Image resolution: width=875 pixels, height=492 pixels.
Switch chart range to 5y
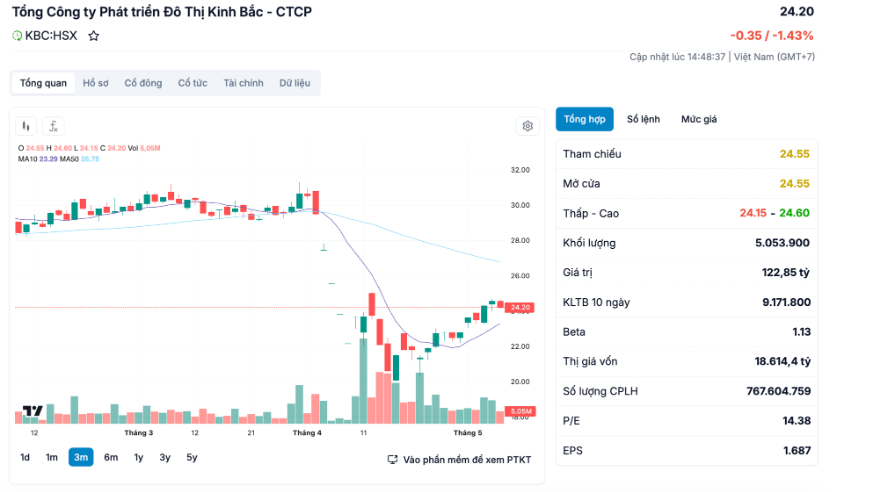[x=191, y=458]
